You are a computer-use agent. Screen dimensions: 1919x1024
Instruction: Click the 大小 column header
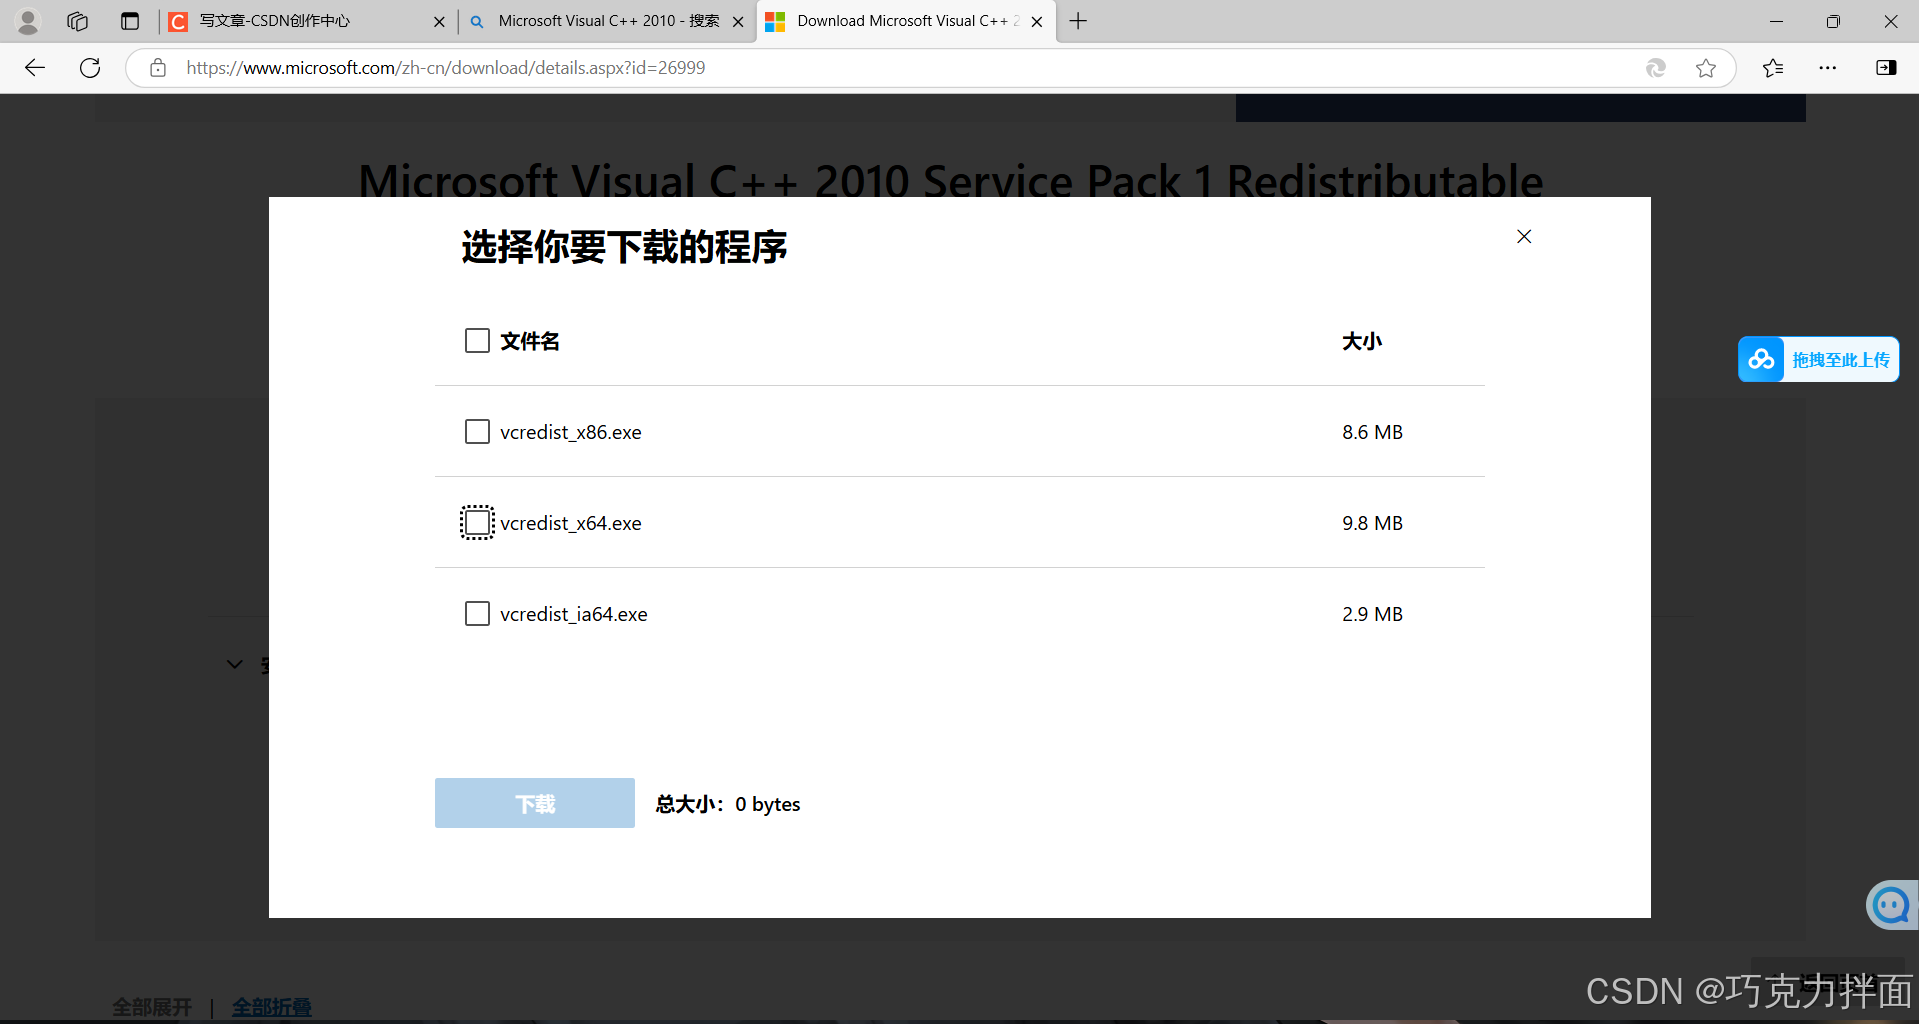tap(1362, 341)
